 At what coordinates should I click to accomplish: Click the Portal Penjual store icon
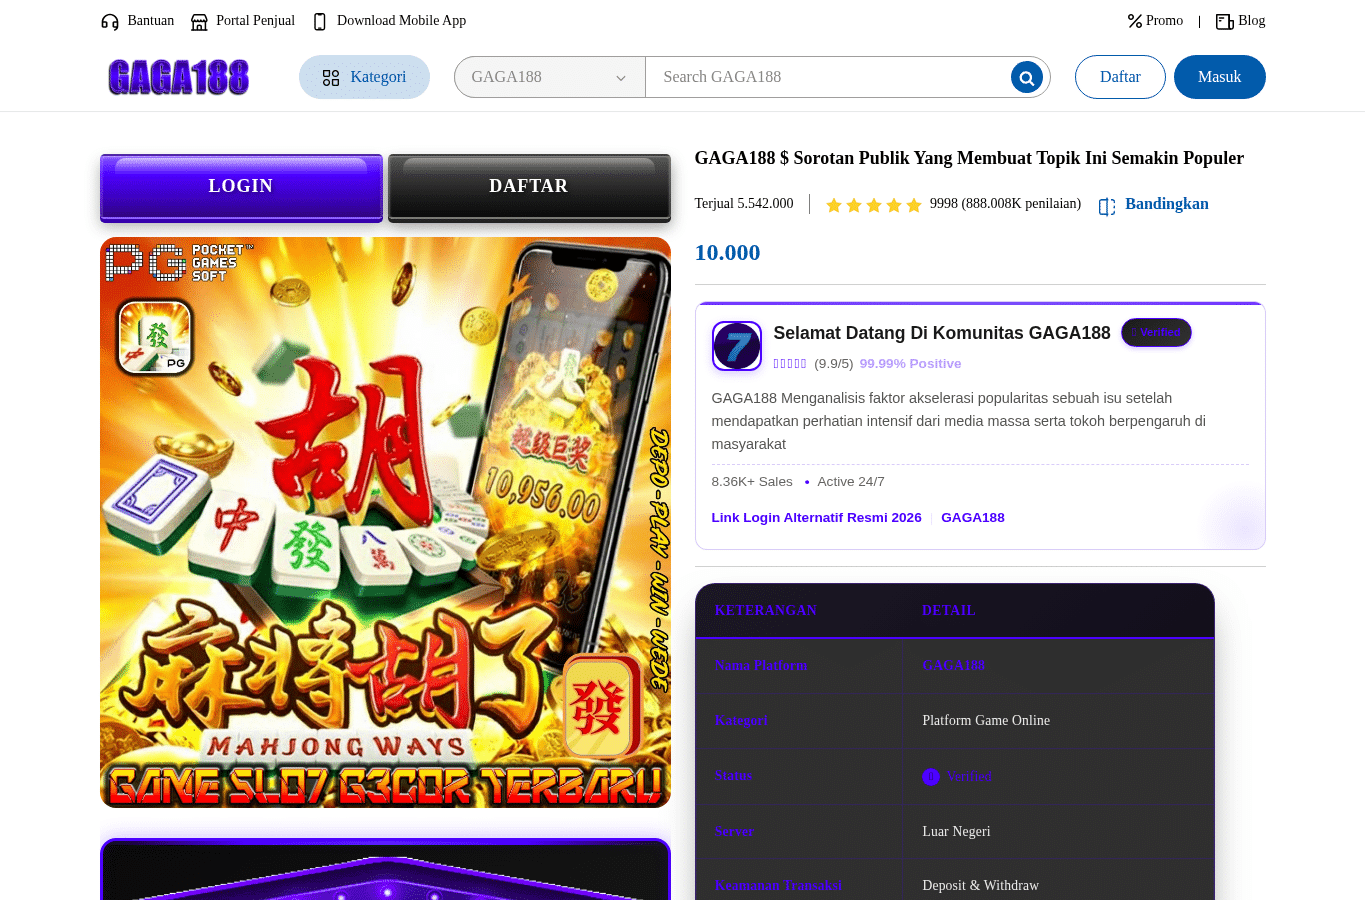click(199, 22)
